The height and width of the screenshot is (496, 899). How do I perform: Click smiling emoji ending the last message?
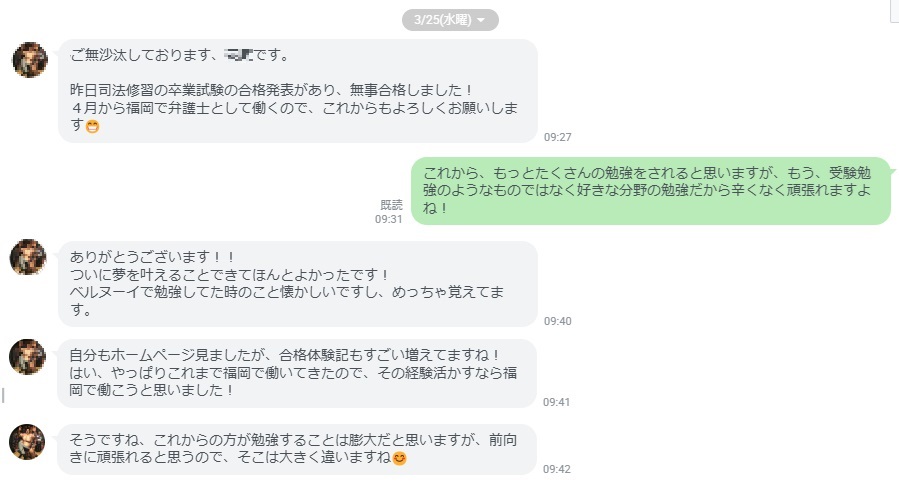click(400, 458)
